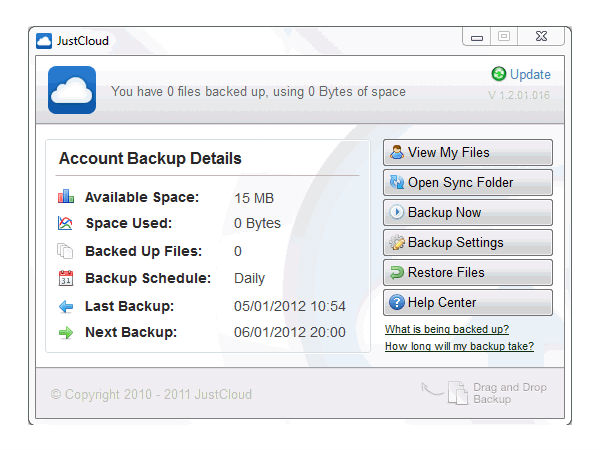Open "How long will my backup take?" link
600x450 pixels.
459,346
